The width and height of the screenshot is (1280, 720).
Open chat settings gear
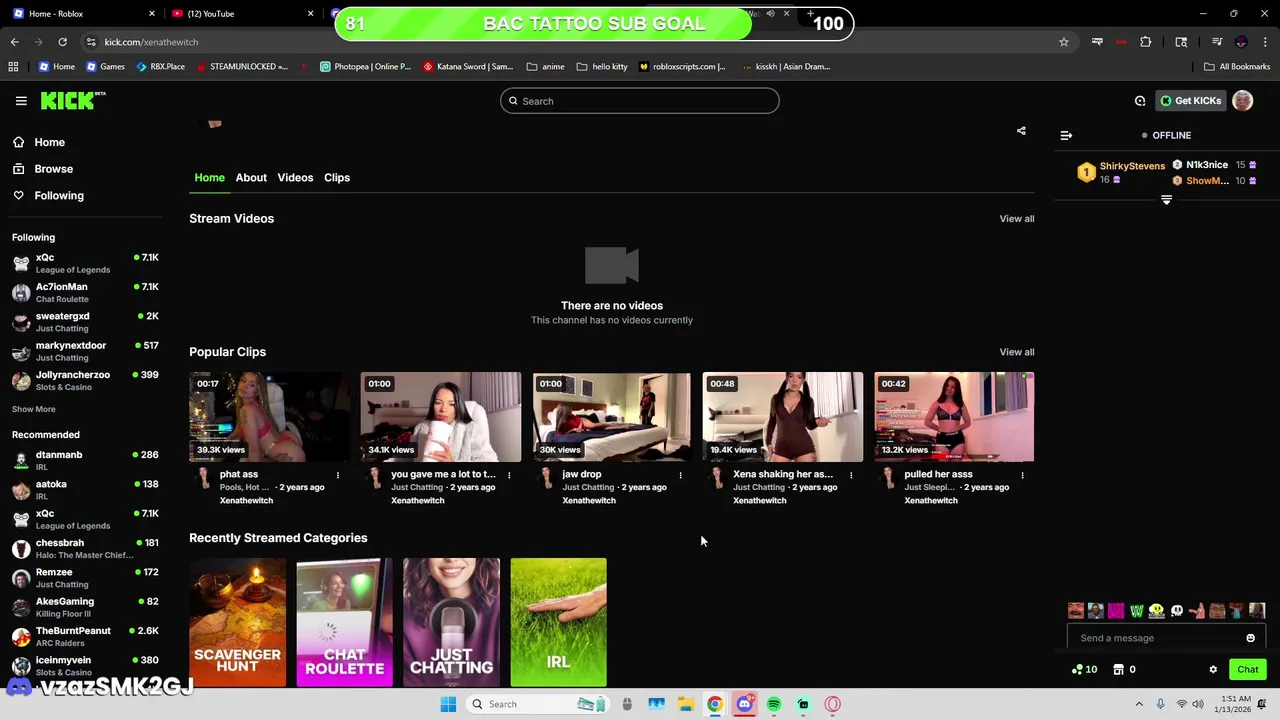pyautogui.click(x=1213, y=670)
